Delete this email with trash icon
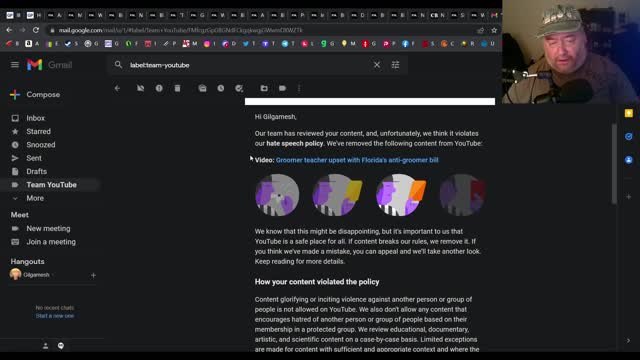The image size is (640, 360). click(x=177, y=88)
